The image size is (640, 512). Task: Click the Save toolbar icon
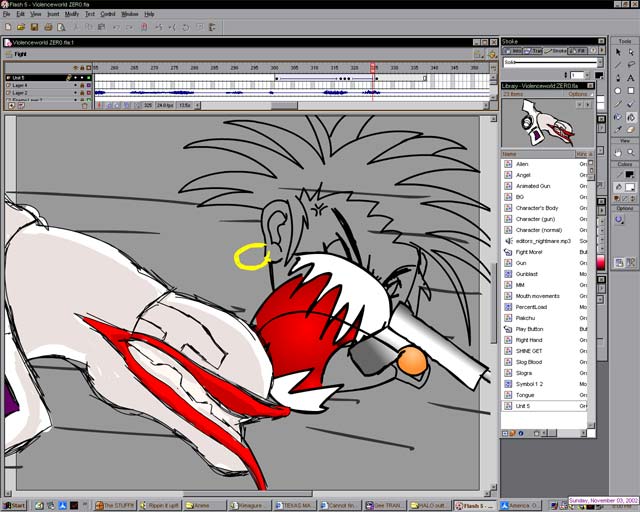click(x=34, y=27)
